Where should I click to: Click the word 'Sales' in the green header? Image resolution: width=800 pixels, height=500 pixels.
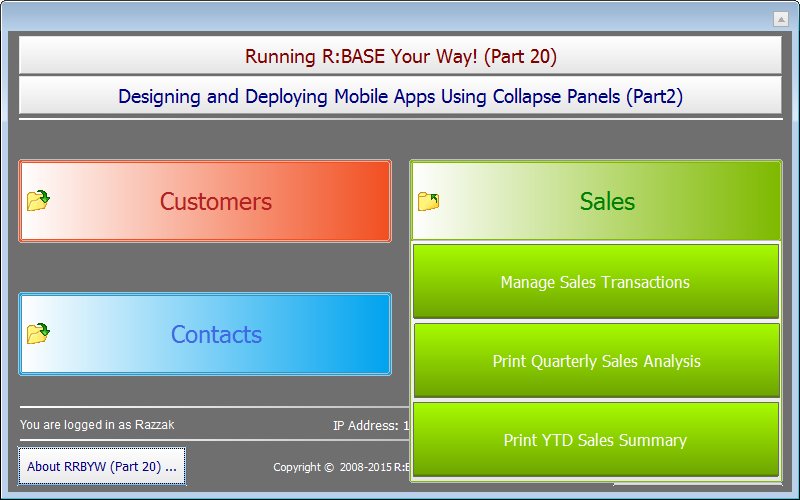(x=607, y=201)
